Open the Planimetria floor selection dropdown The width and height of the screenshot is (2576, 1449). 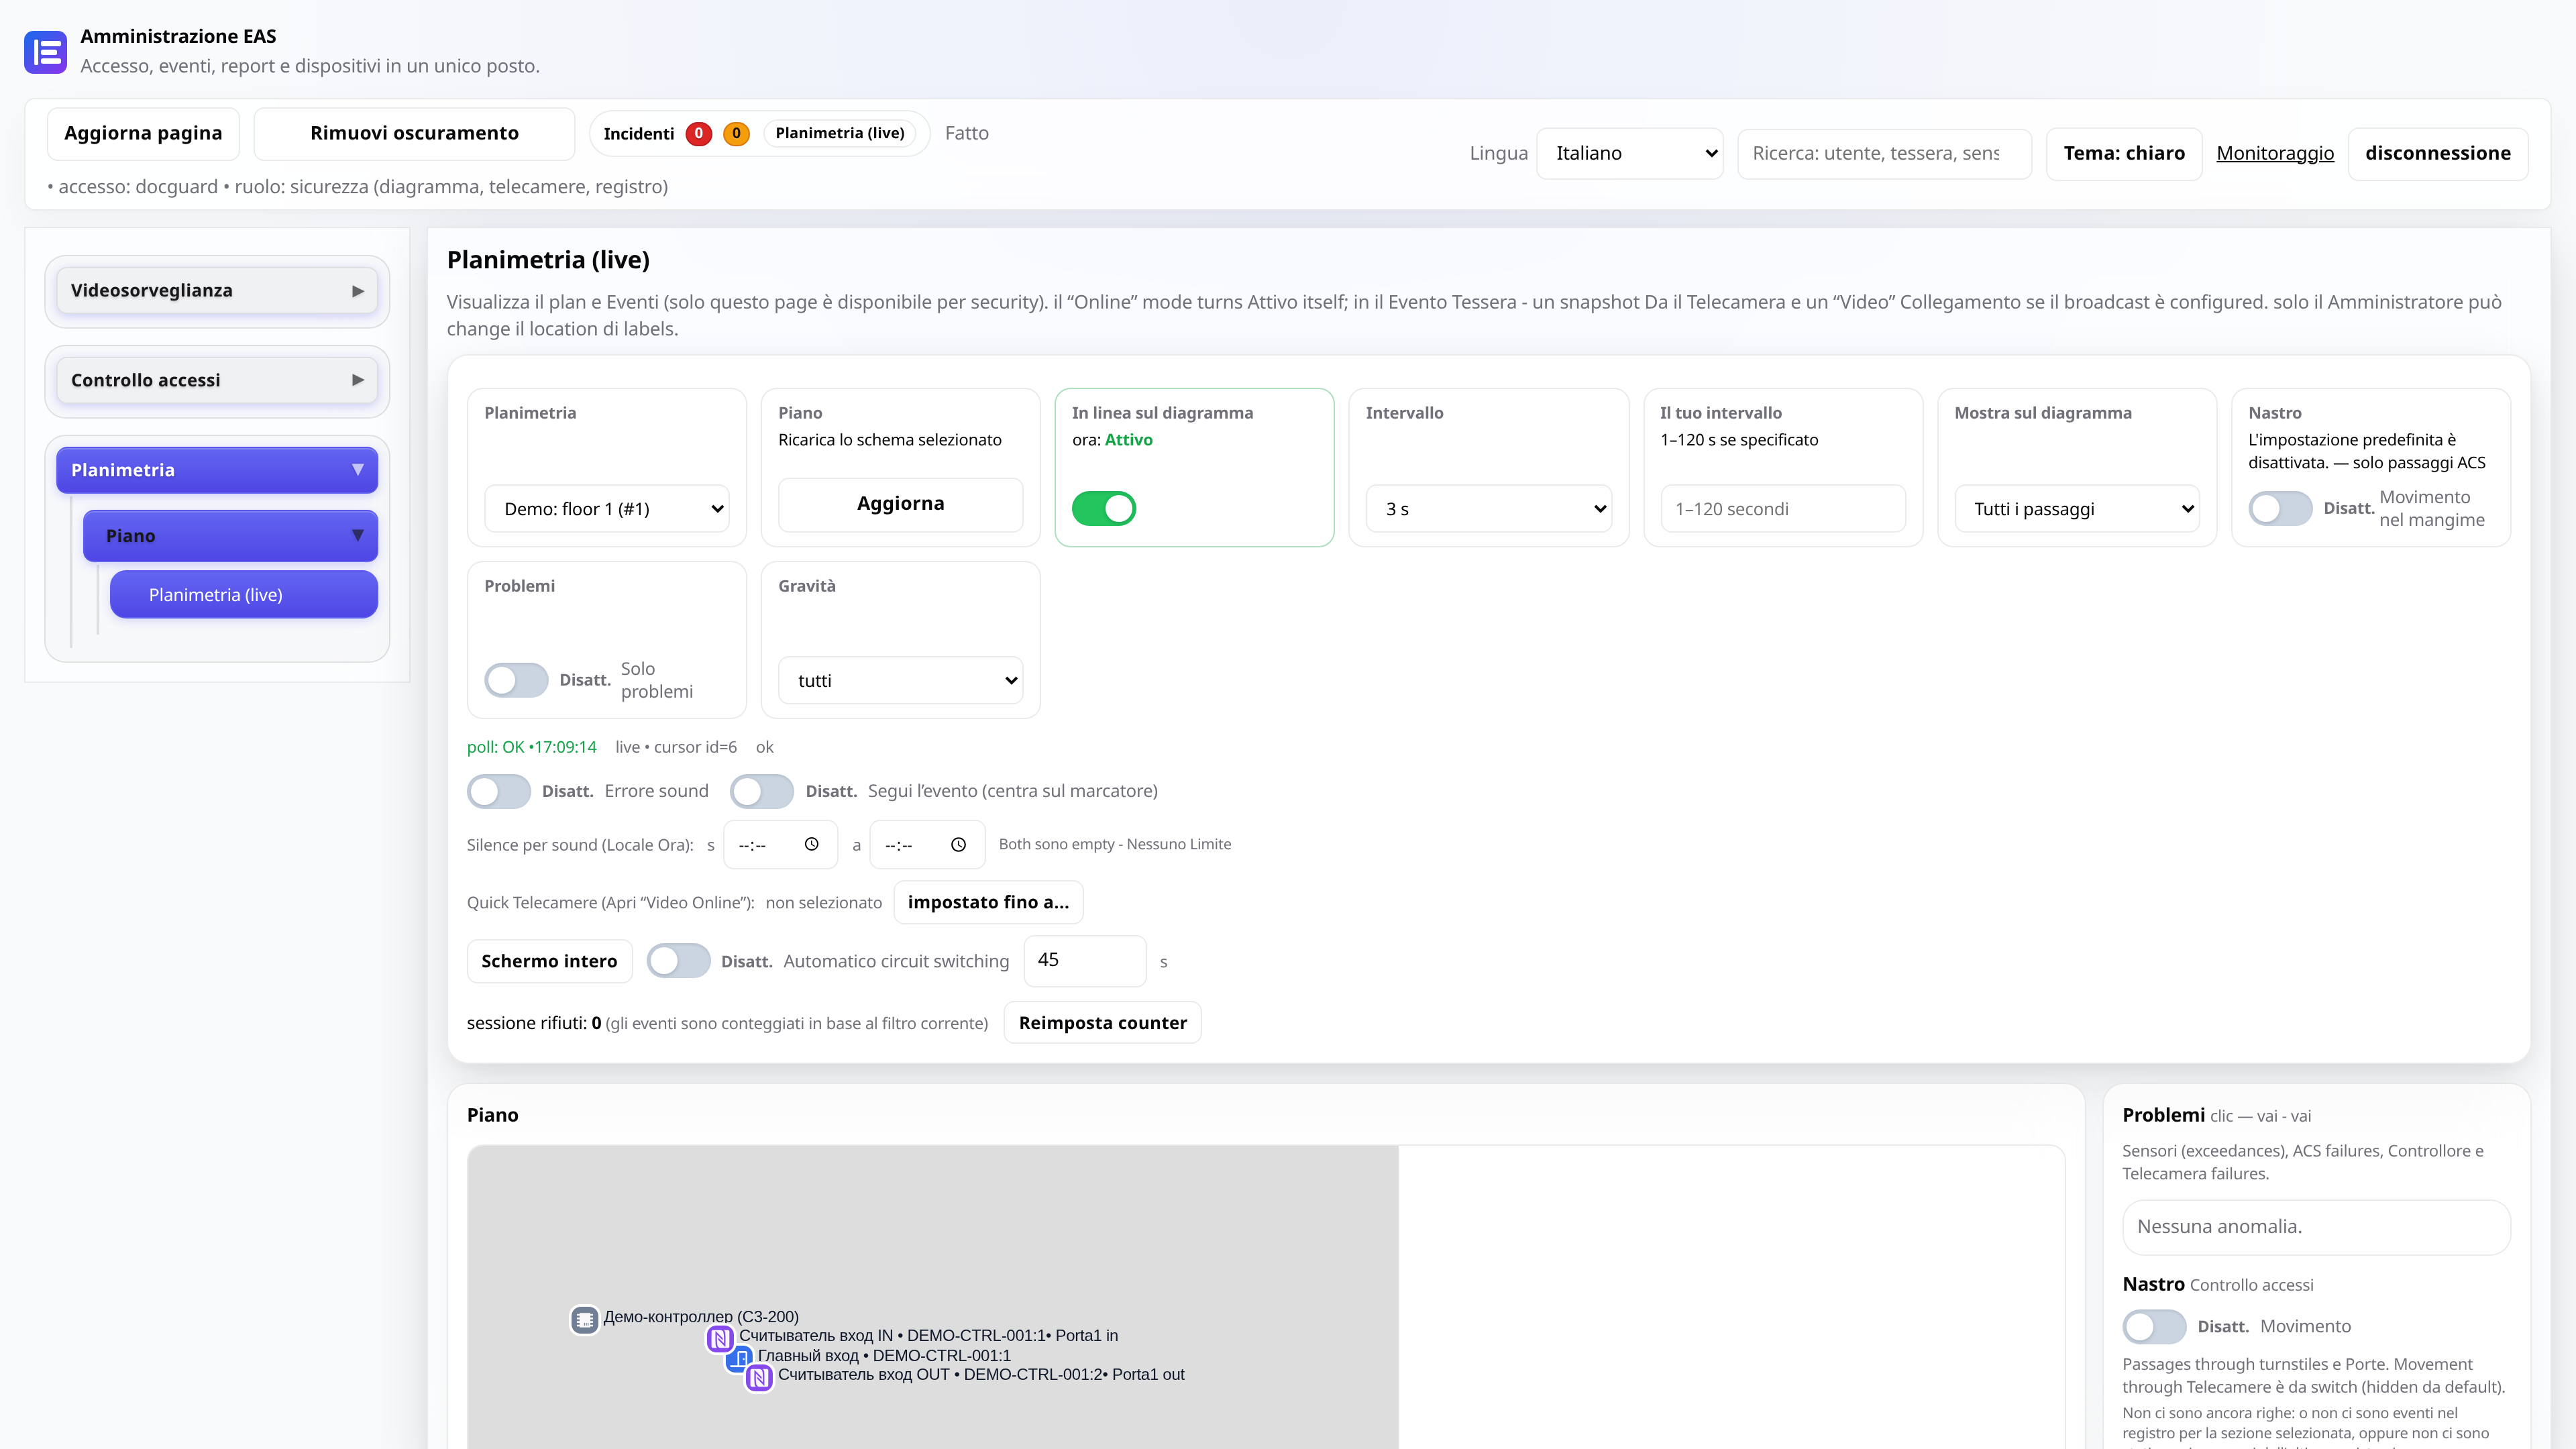(x=607, y=509)
